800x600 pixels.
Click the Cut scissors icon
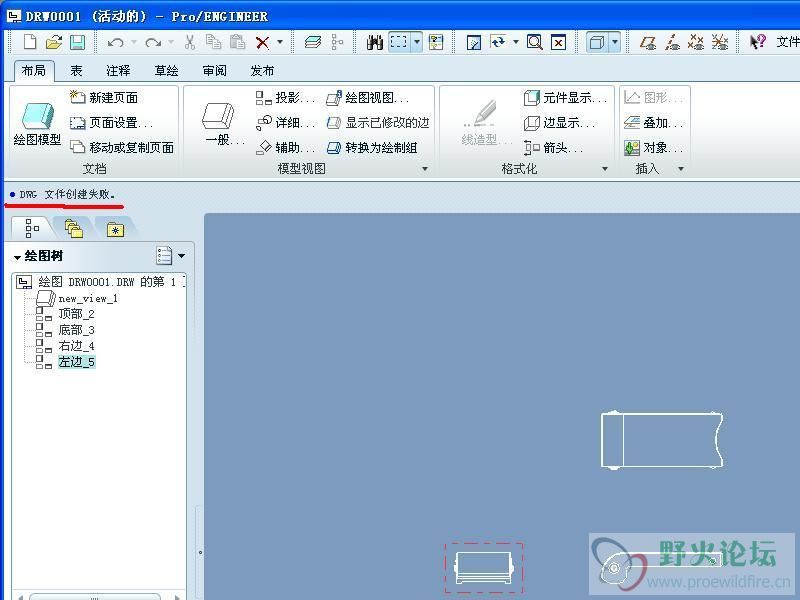click(x=190, y=42)
